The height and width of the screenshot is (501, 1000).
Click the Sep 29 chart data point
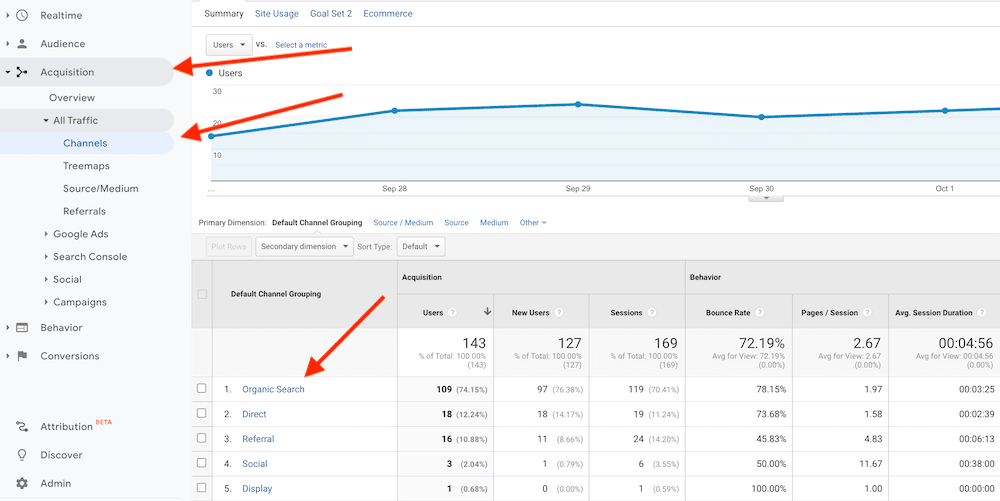point(578,104)
